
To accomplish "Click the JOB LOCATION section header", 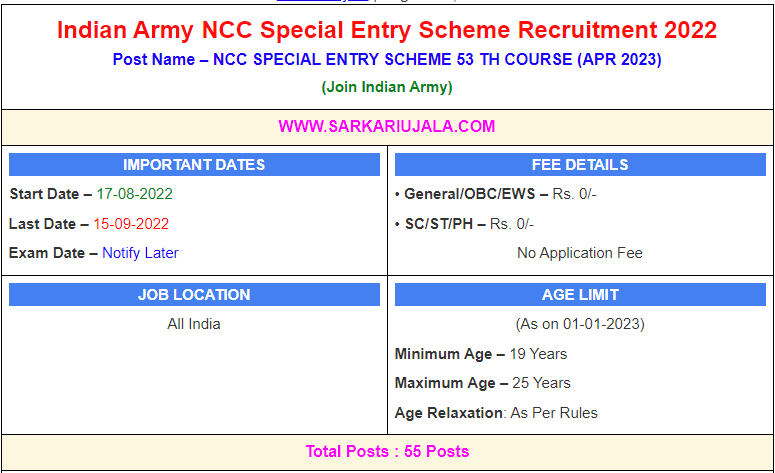I will click(x=194, y=295).
